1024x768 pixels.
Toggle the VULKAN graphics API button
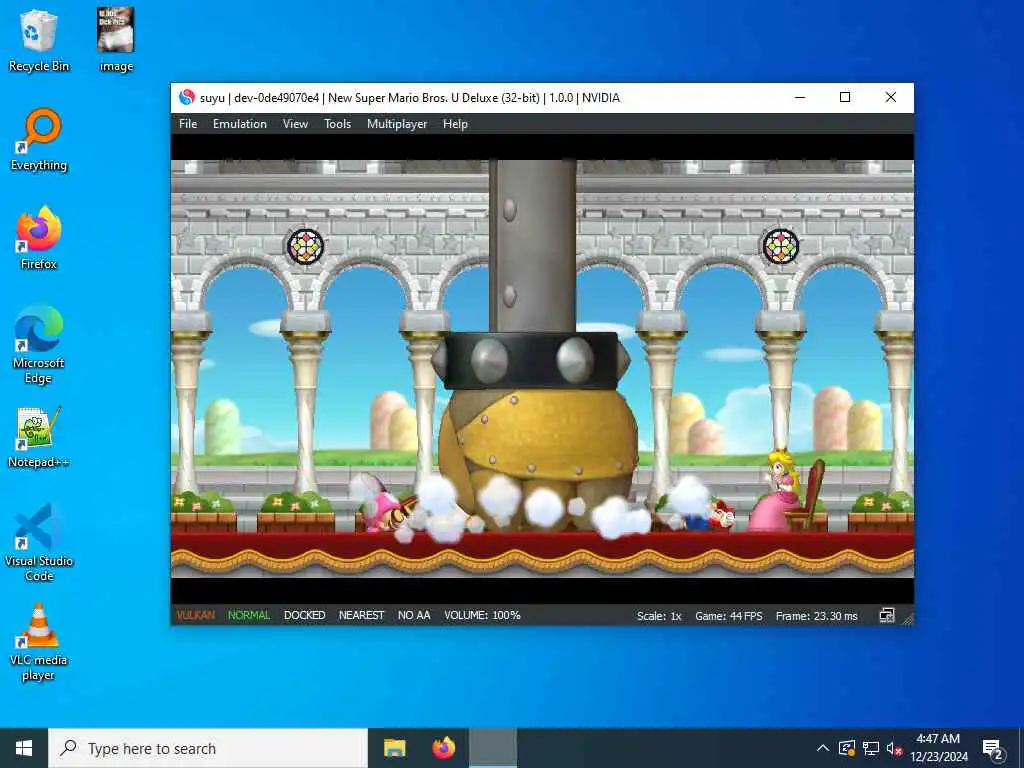(x=195, y=615)
